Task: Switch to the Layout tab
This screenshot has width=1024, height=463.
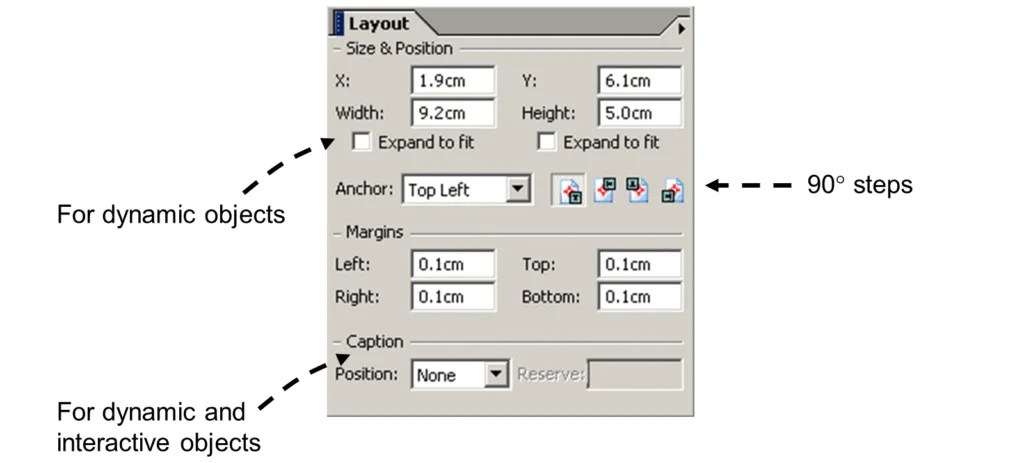Action: click(x=378, y=24)
